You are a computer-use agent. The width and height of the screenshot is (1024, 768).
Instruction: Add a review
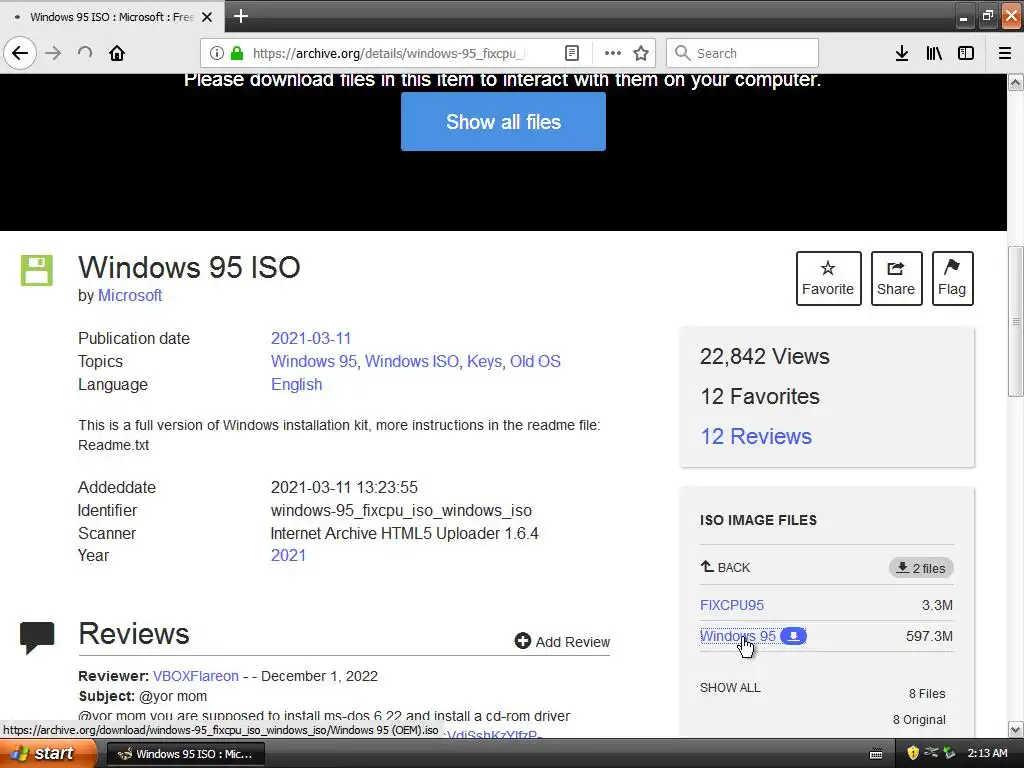562,641
